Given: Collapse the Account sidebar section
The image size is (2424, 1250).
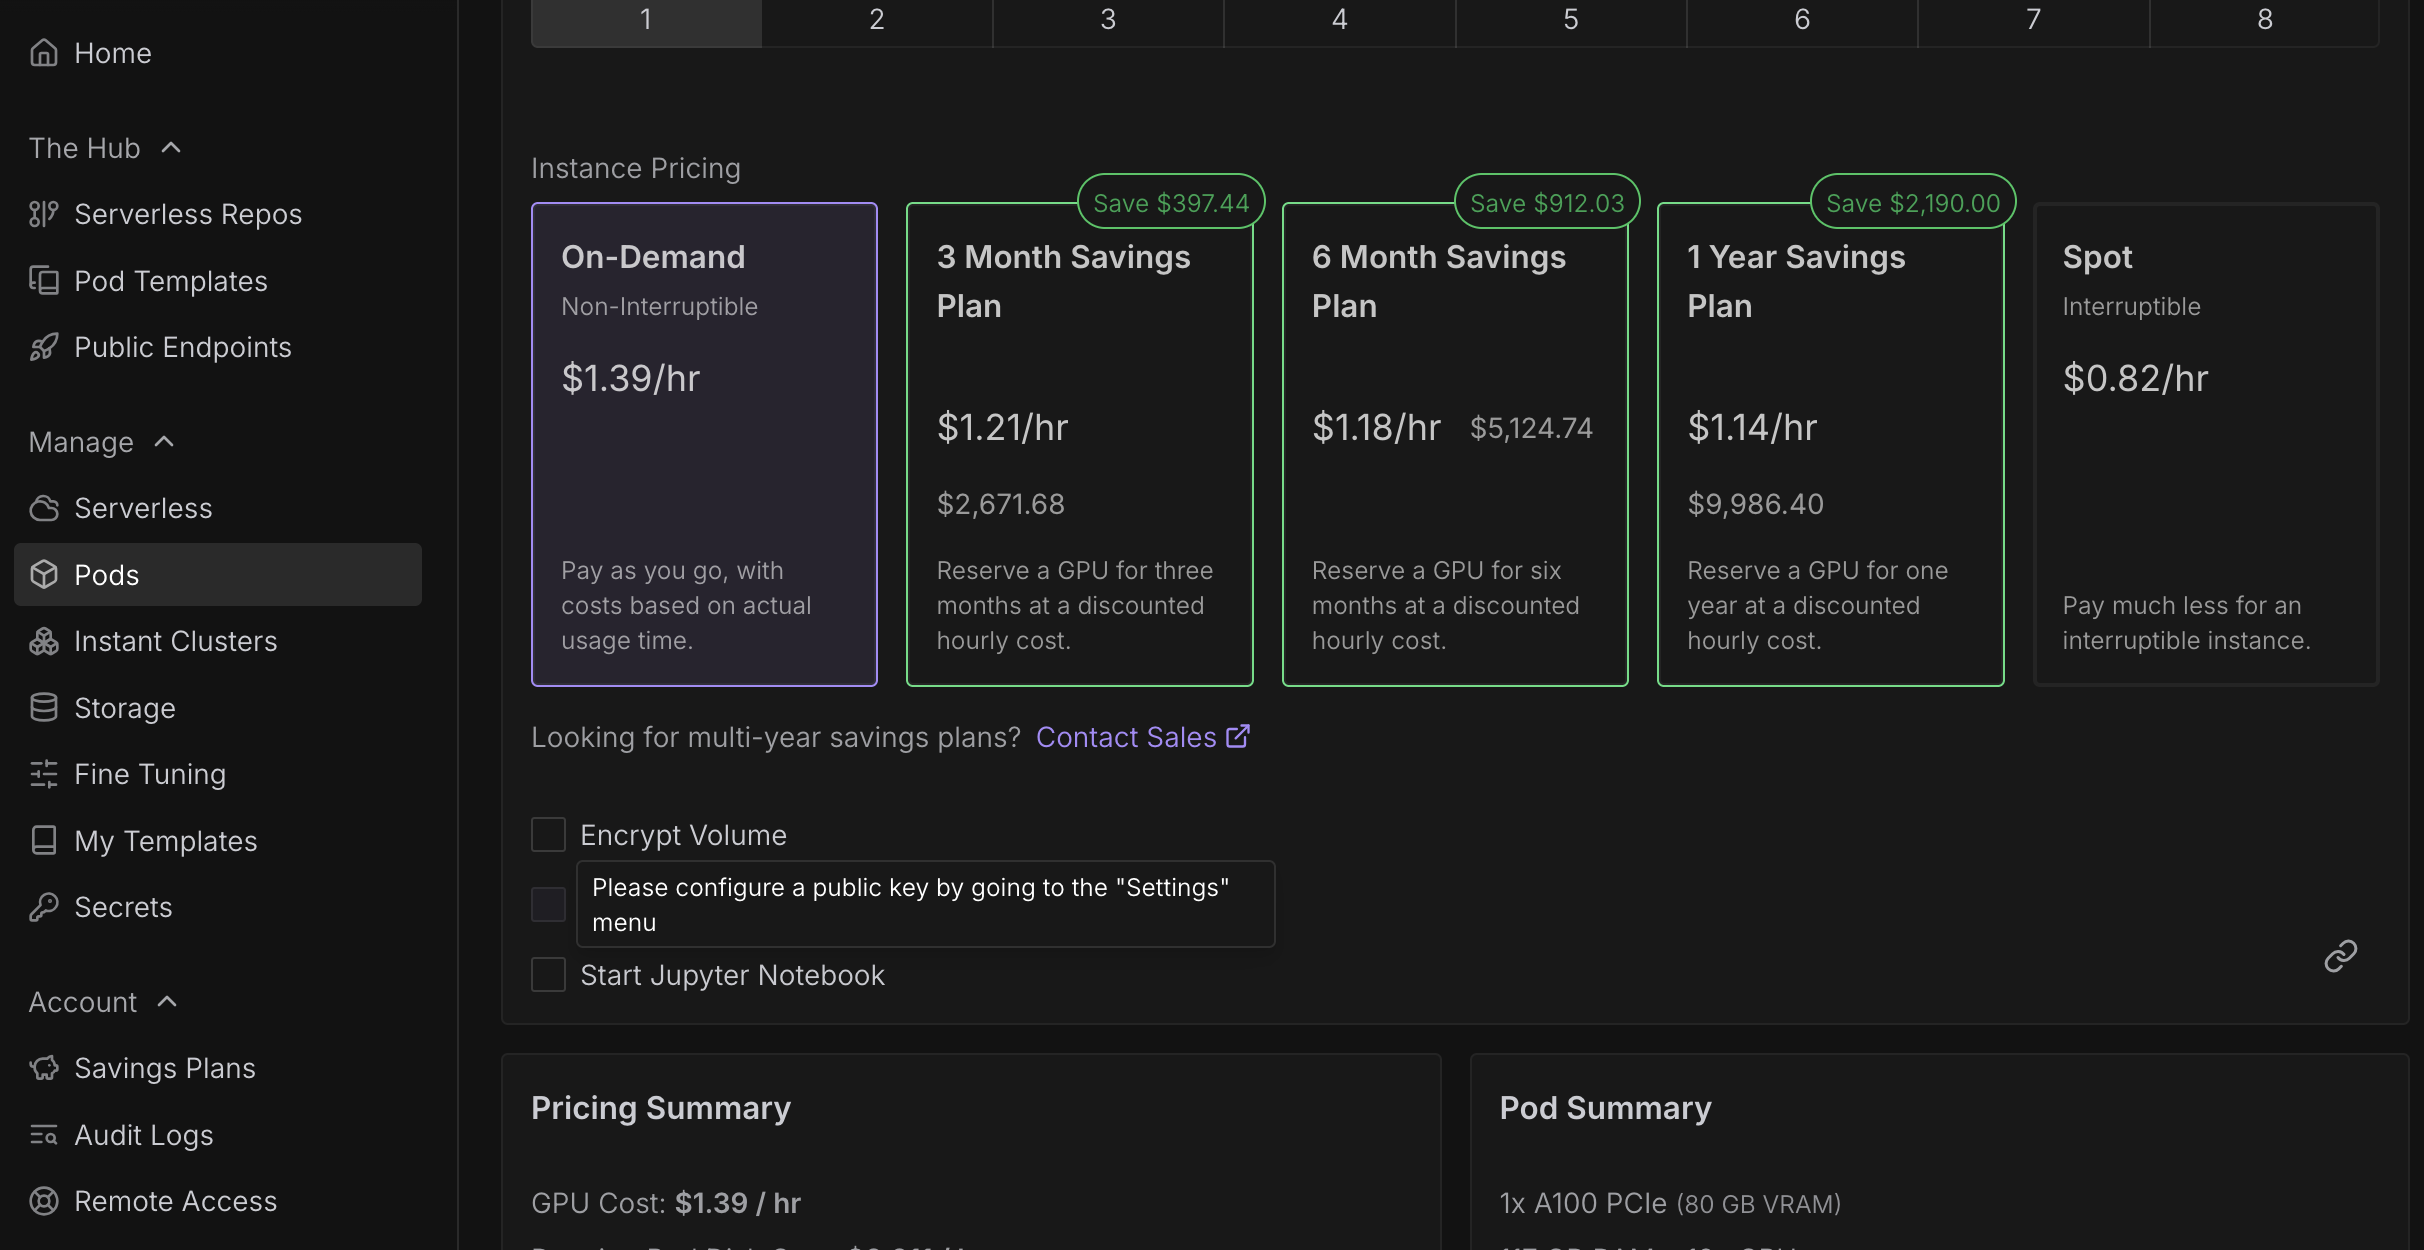Looking at the screenshot, I should [168, 1002].
